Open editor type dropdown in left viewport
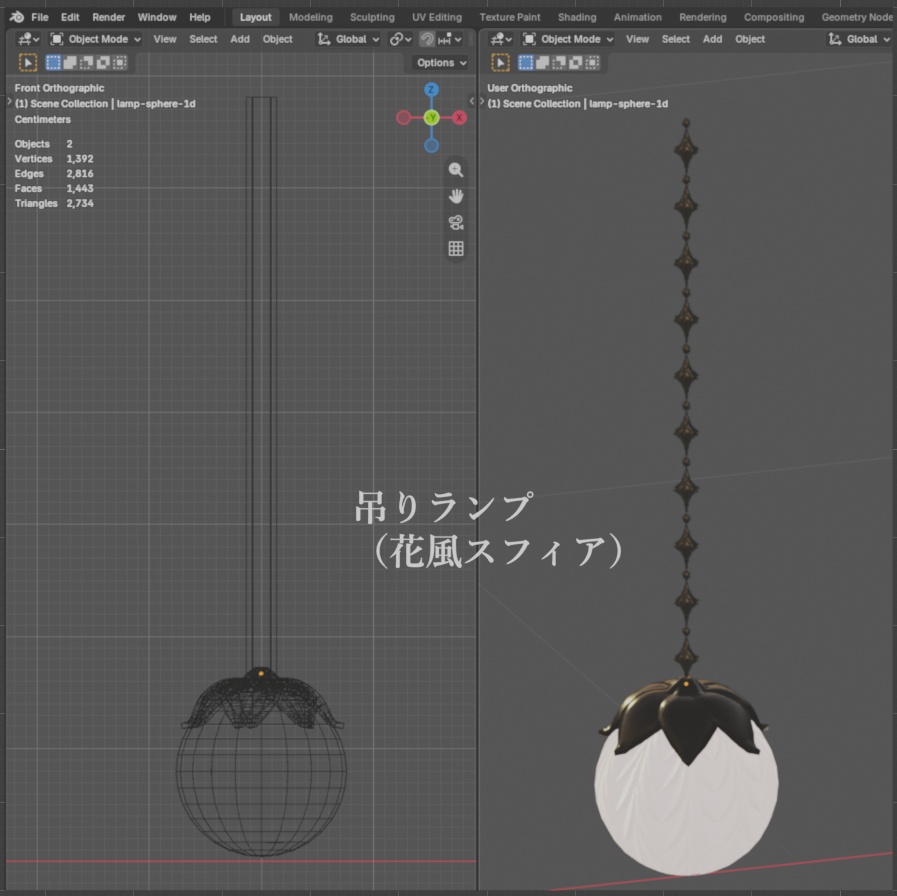 point(28,39)
